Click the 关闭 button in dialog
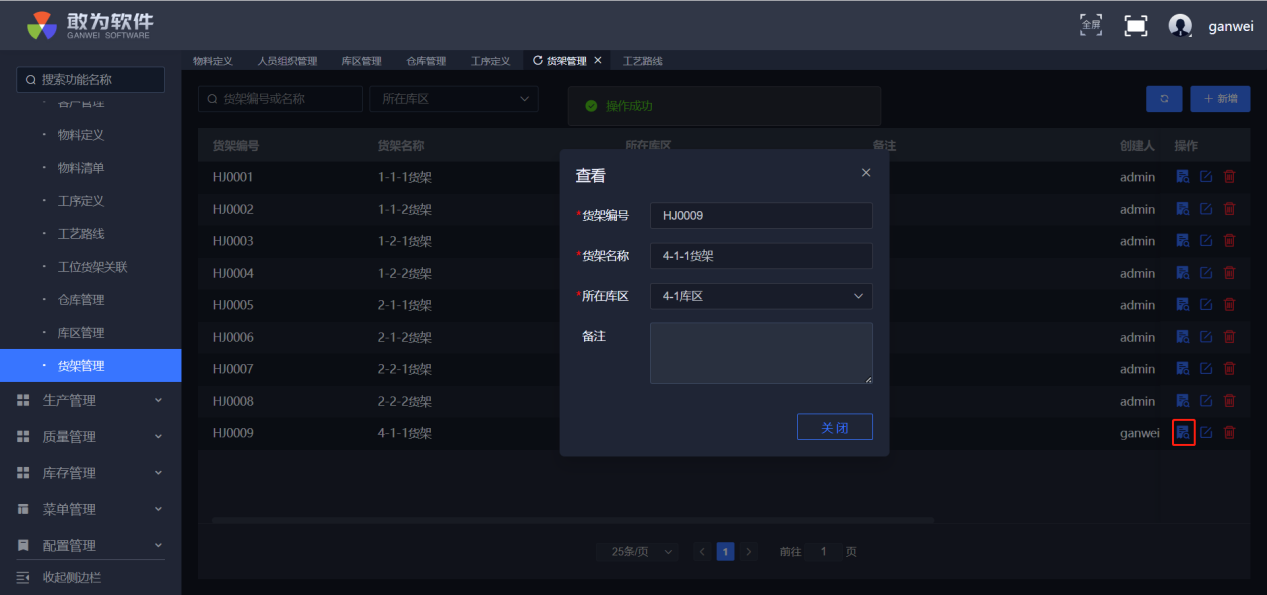The width and height of the screenshot is (1267, 595). coord(835,427)
